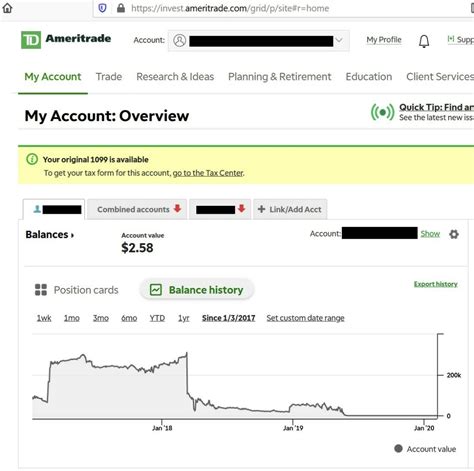The image size is (474, 471).
Task: Select the second redacted account tab
Action: [x=220, y=209]
